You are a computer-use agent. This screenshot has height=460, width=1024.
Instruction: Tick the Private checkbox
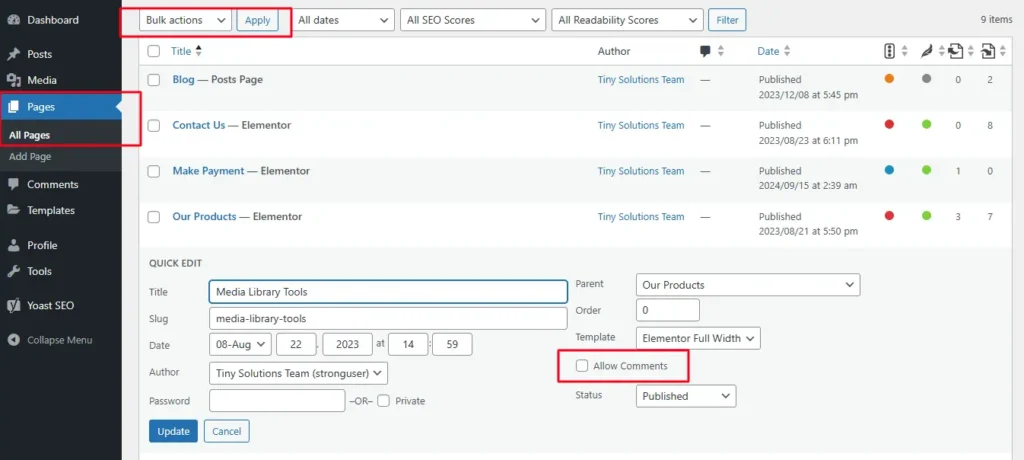click(x=383, y=401)
